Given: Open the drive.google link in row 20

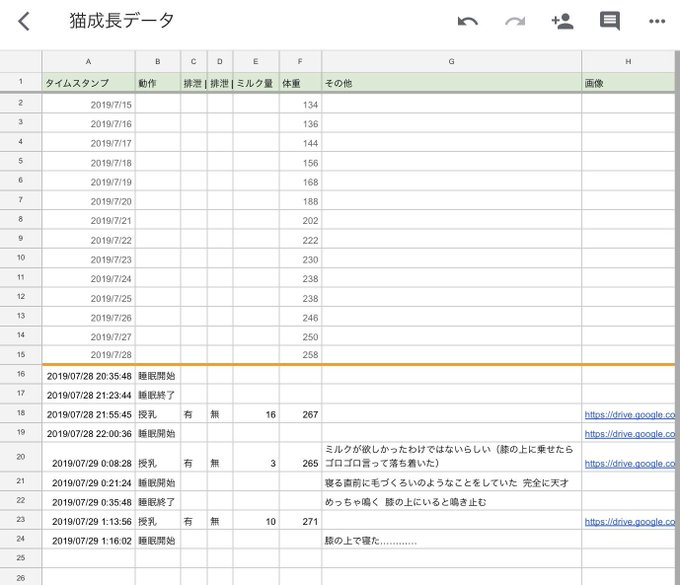Looking at the screenshot, I should [629, 464].
